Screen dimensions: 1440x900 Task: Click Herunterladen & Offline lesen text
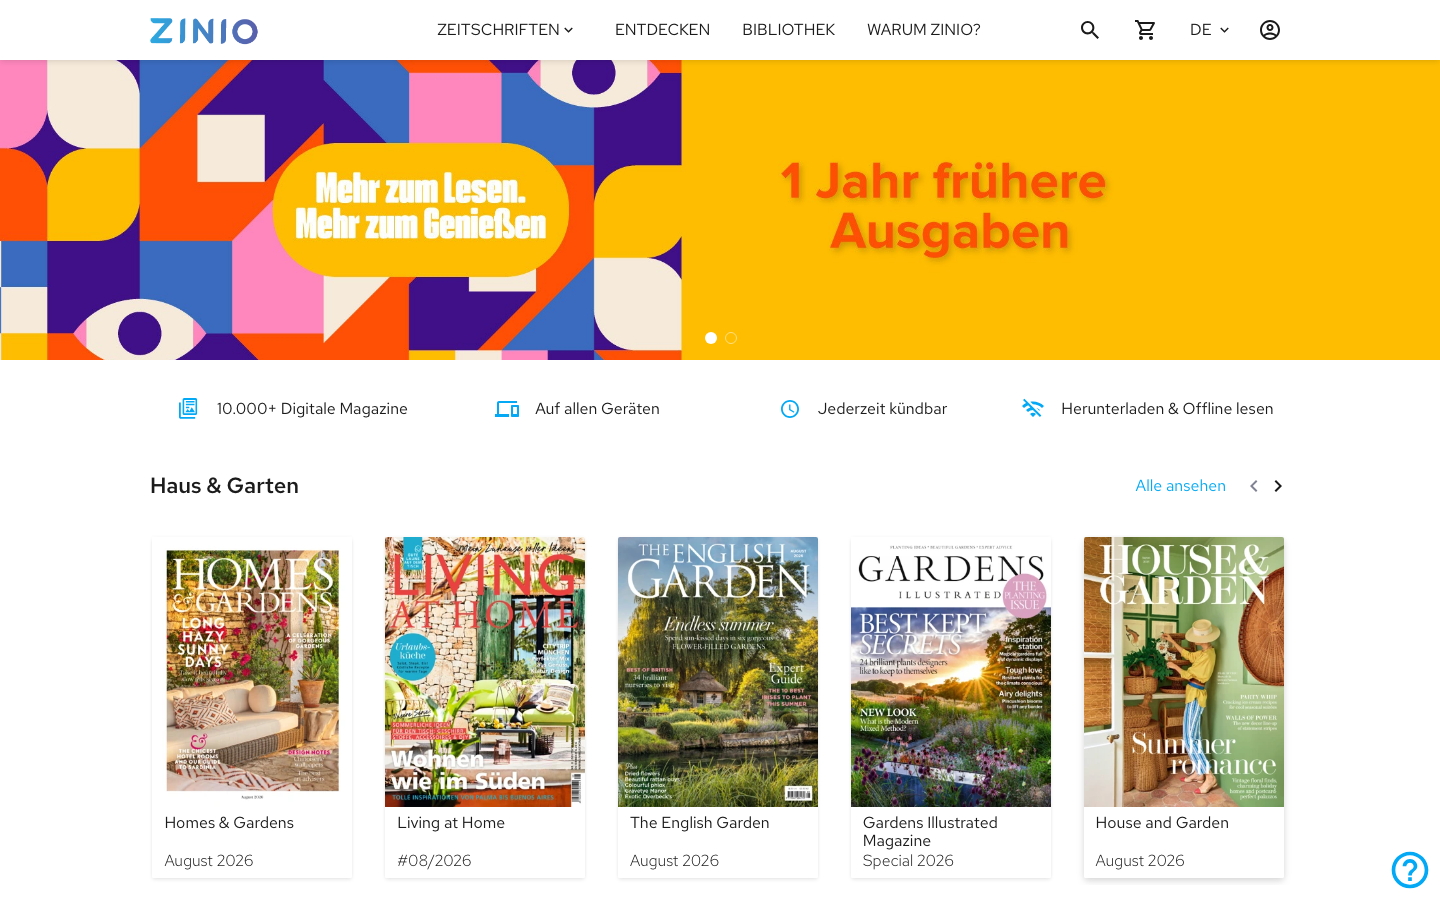pos(1167,409)
